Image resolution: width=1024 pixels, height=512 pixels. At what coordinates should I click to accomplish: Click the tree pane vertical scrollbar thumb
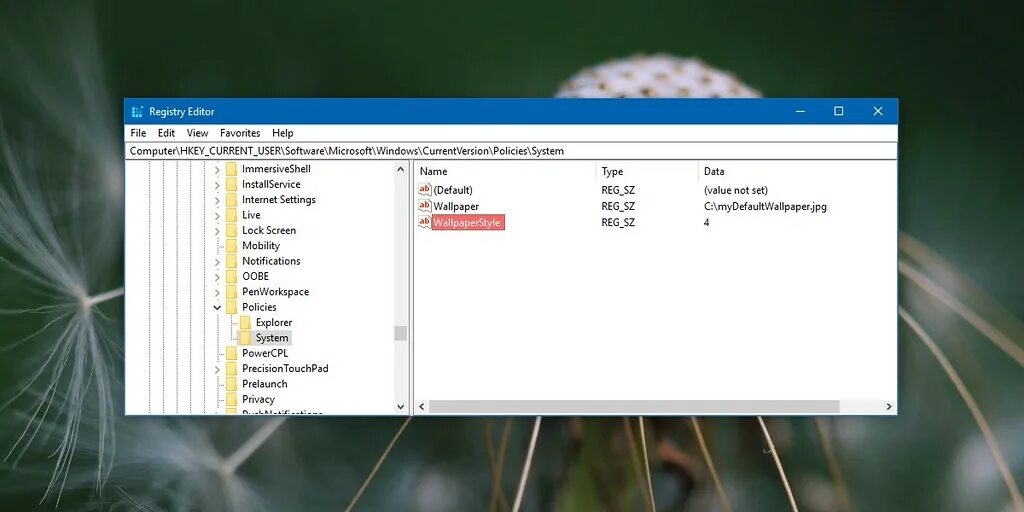pos(400,333)
